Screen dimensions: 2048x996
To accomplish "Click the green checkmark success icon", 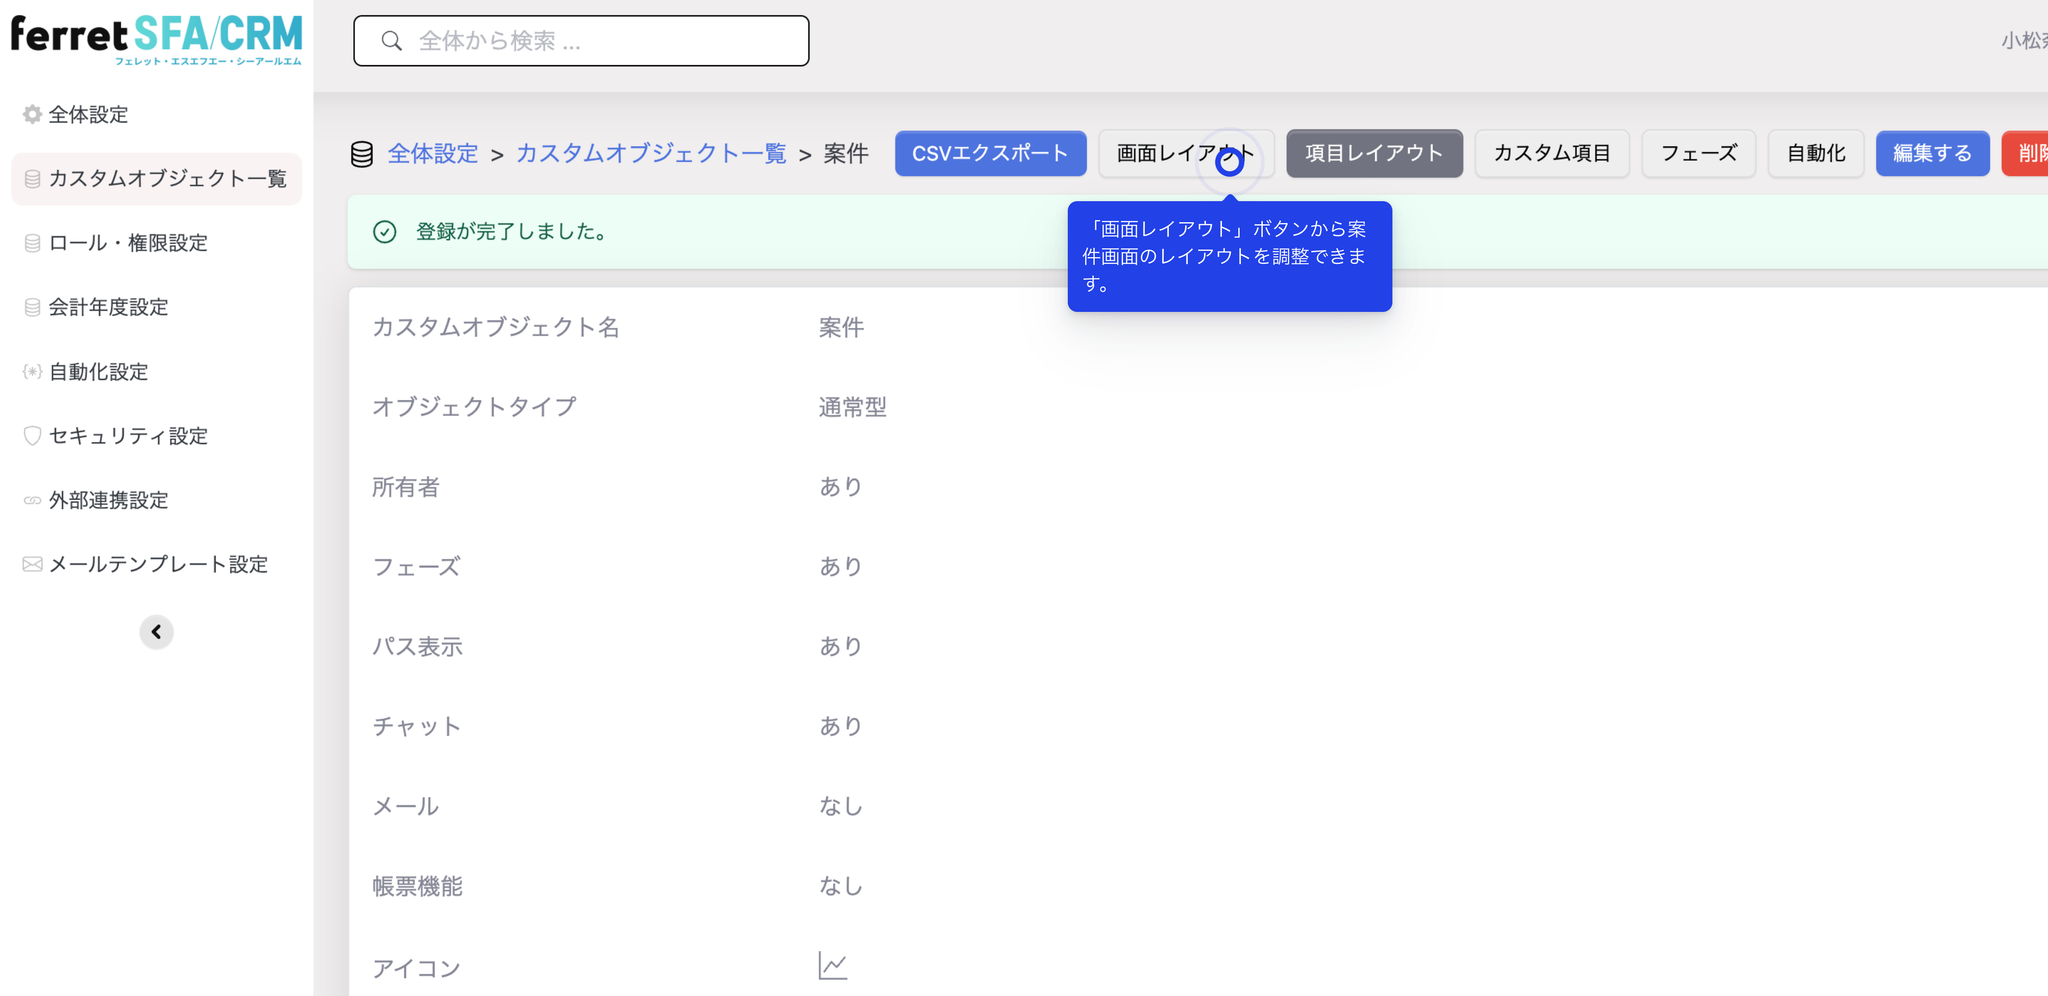I will 385,232.
